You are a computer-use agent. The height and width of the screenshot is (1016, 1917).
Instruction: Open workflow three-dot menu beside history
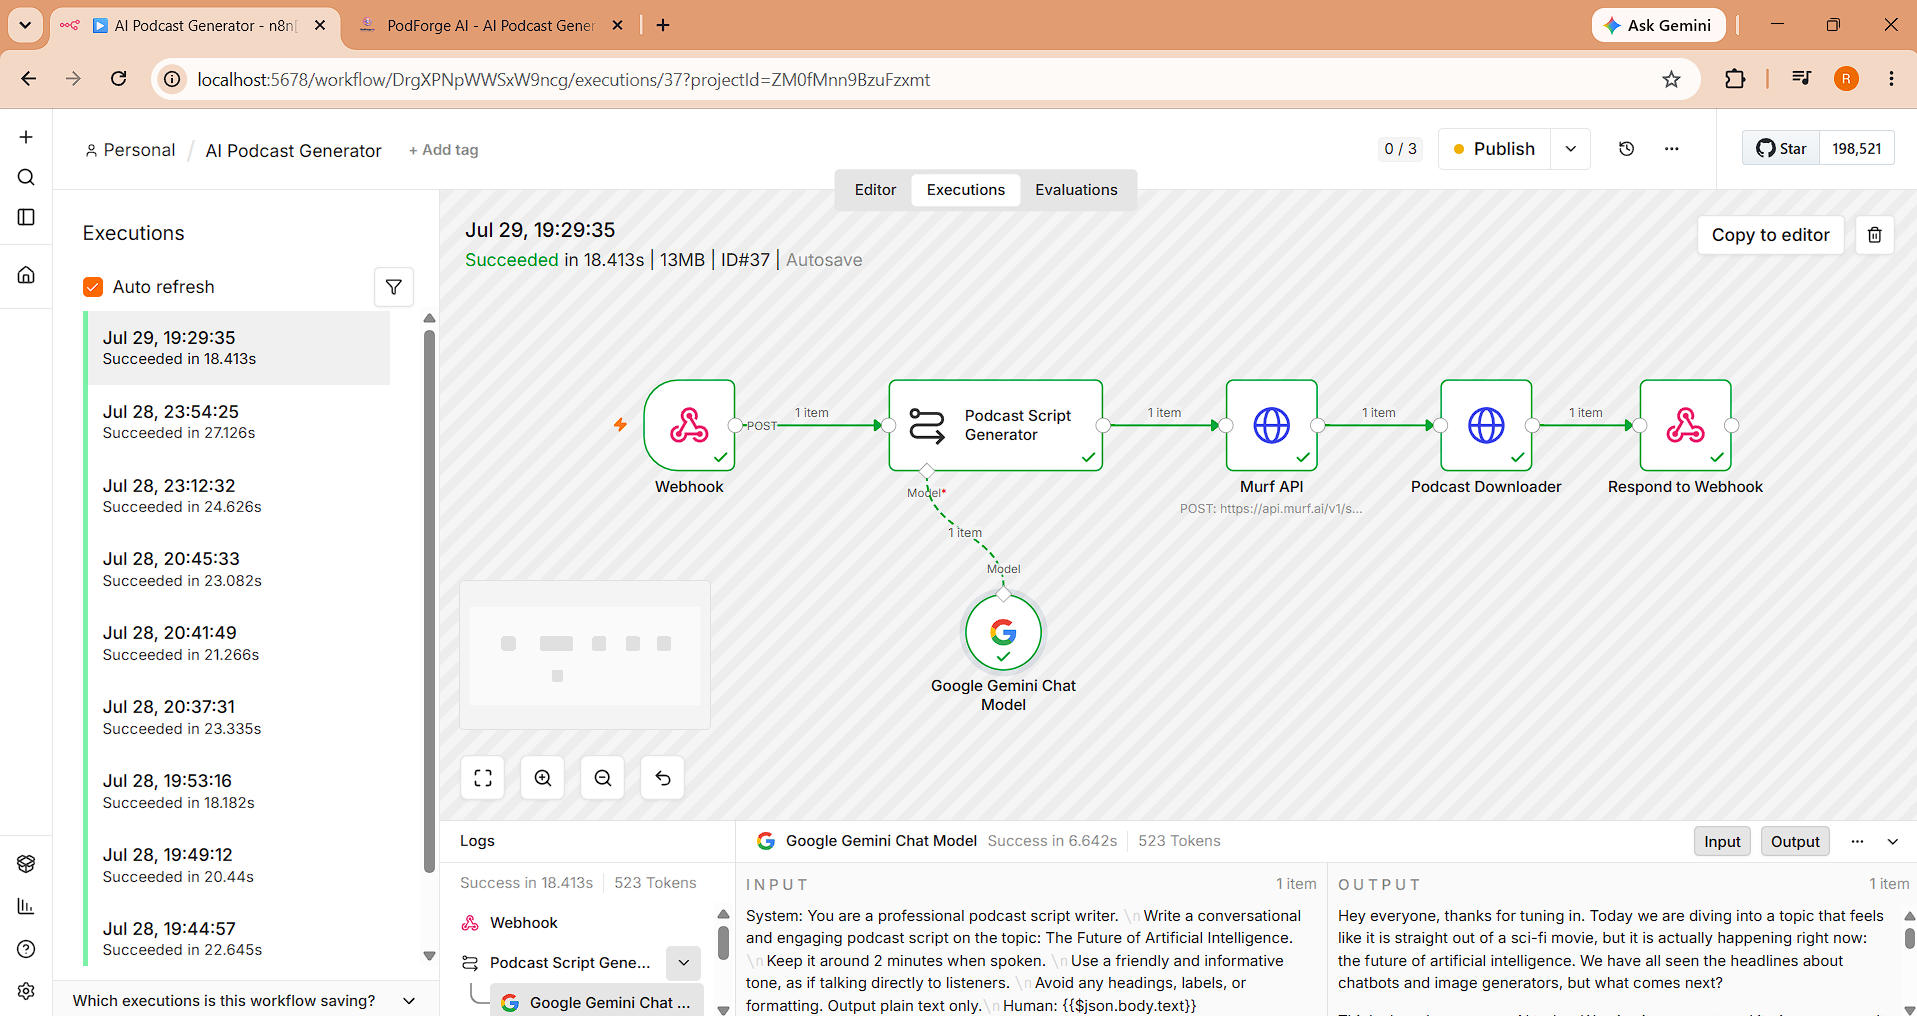click(1672, 149)
